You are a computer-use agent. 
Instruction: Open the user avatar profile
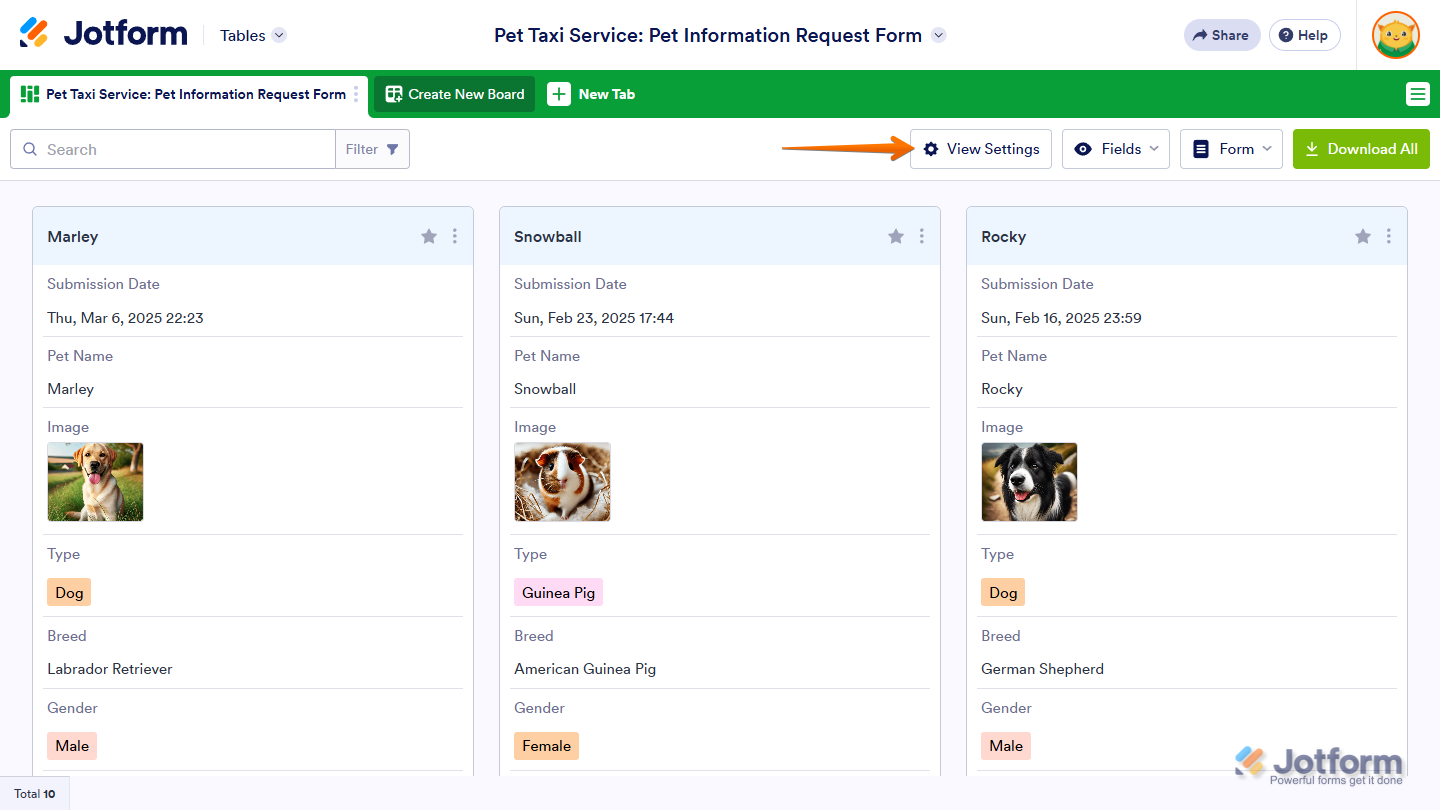coord(1395,35)
